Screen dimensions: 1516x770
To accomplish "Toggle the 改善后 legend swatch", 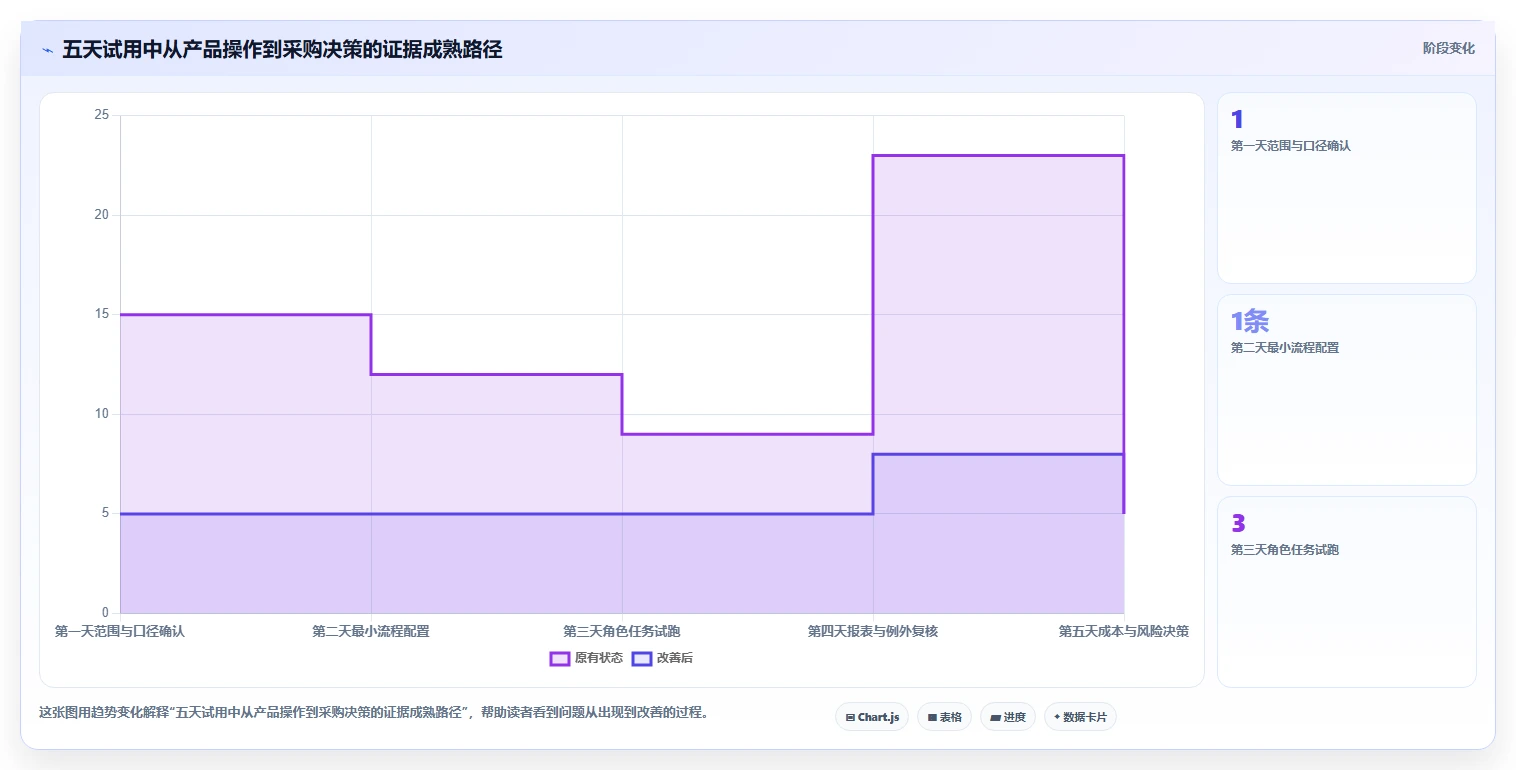I will pos(641,658).
